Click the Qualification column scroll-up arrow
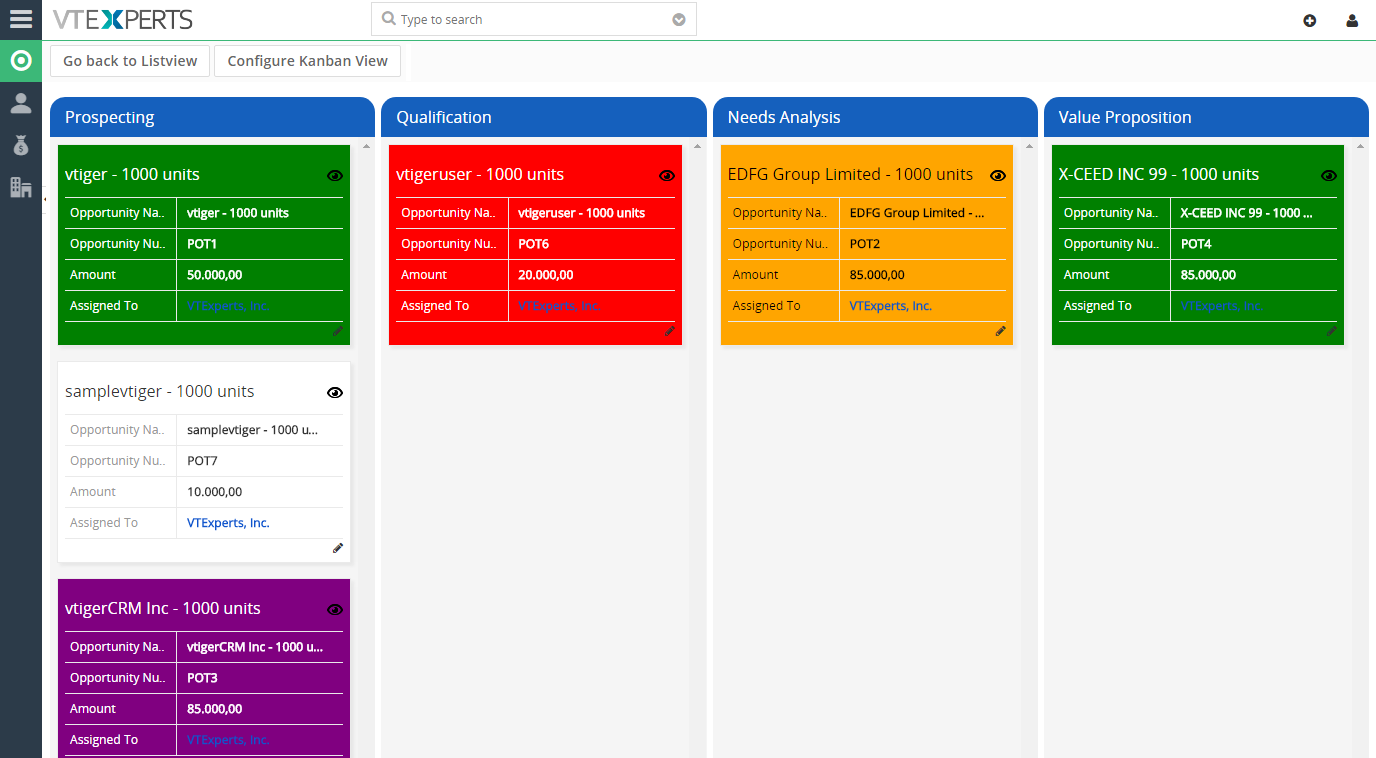This screenshot has width=1376, height=758. [698, 147]
